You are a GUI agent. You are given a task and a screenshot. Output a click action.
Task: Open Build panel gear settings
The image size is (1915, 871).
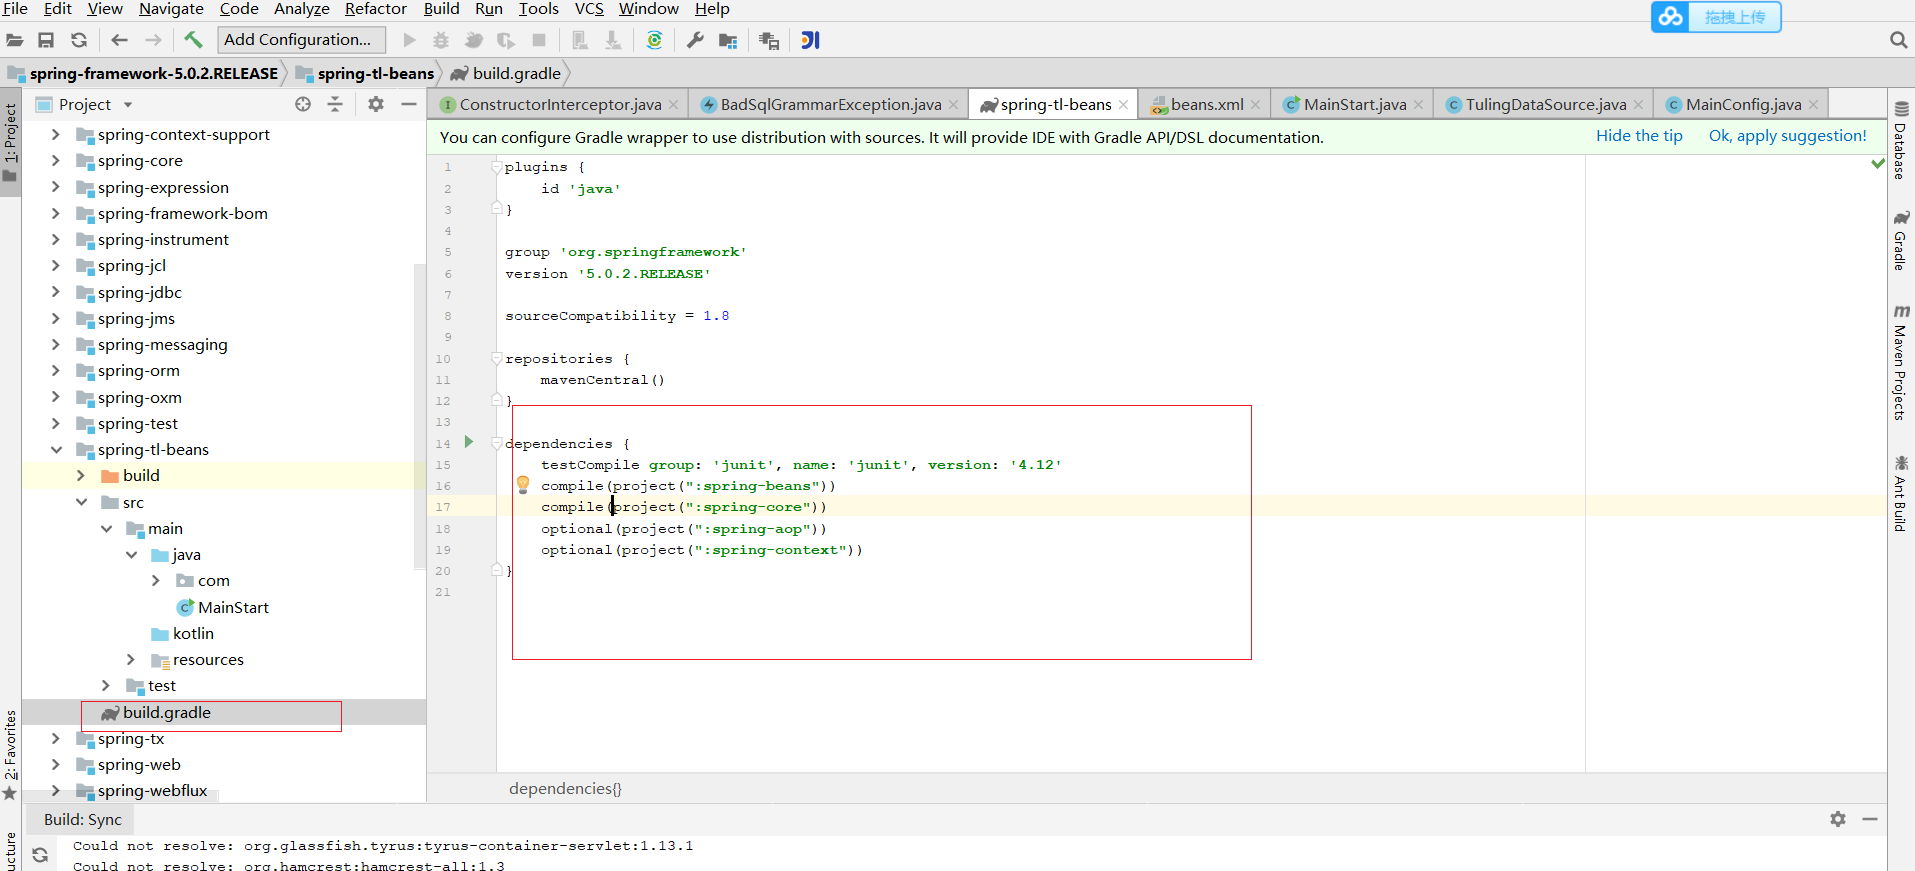[1838, 819]
